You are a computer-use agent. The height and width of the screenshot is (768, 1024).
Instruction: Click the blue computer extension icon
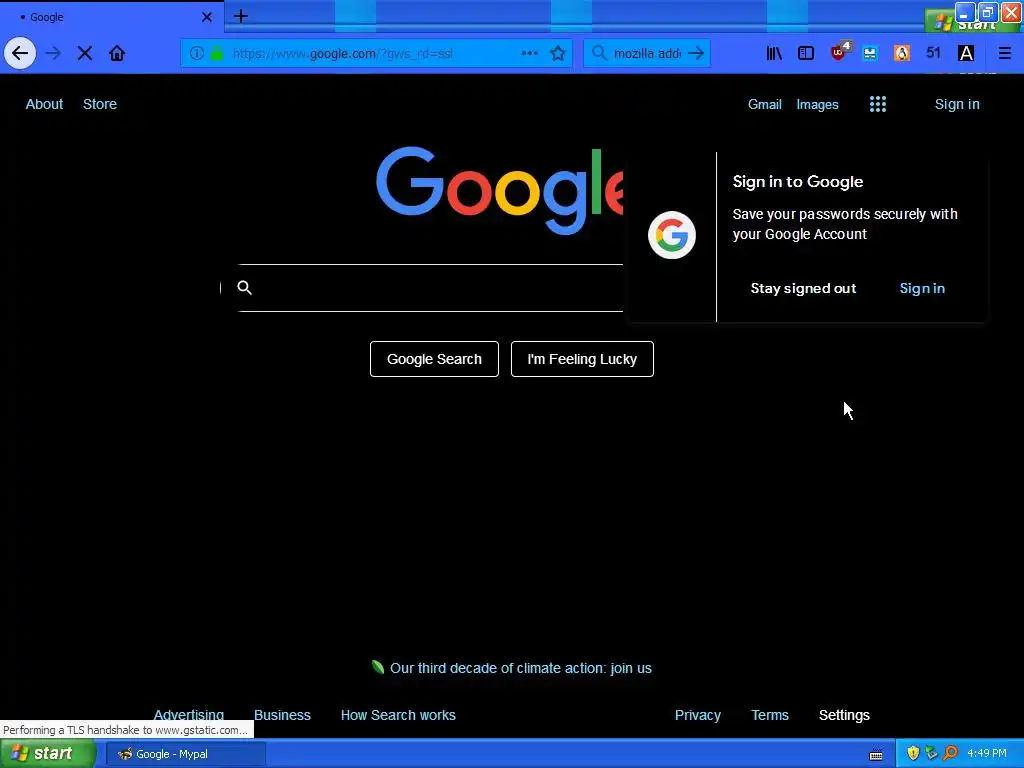(870, 54)
